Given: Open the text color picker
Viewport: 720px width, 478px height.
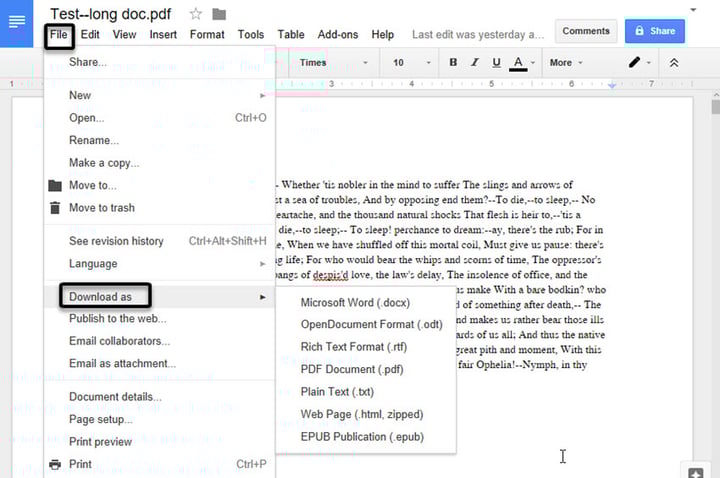Looking at the screenshot, I should [x=518, y=62].
